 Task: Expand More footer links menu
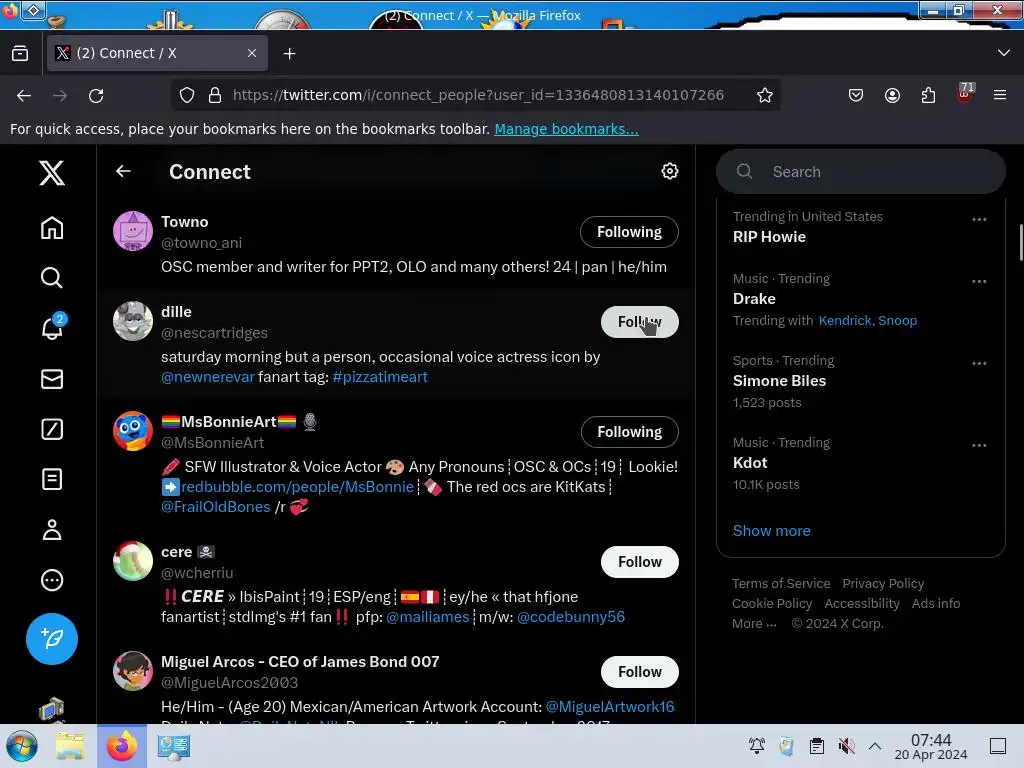[x=754, y=624]
